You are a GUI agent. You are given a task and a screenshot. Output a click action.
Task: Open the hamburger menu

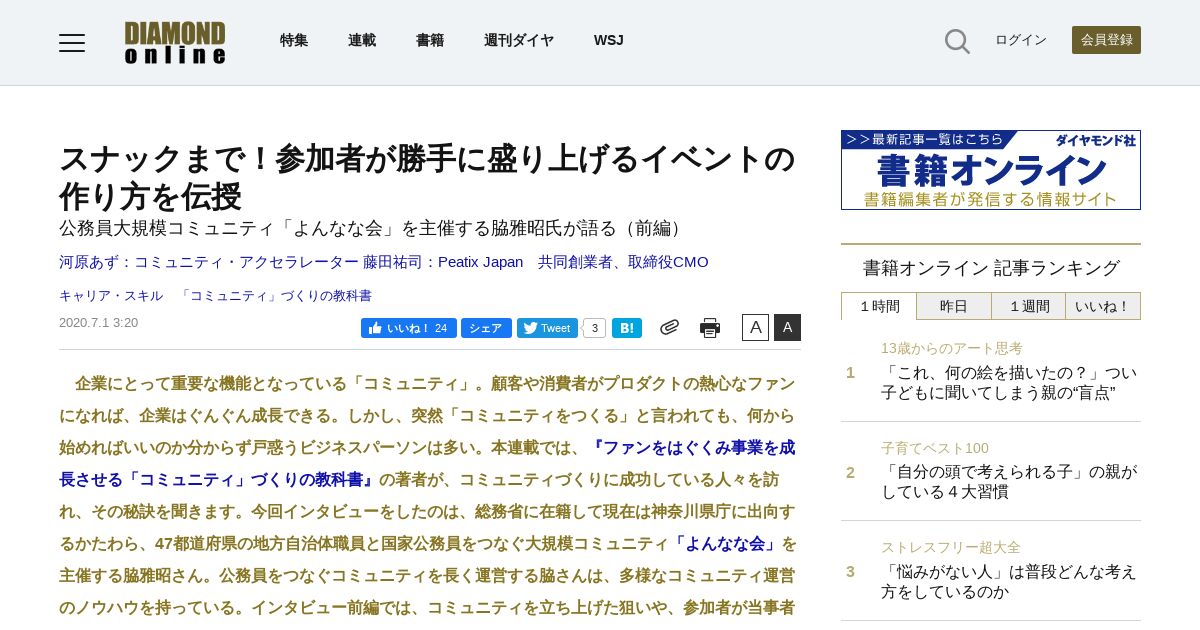[72, 42]
